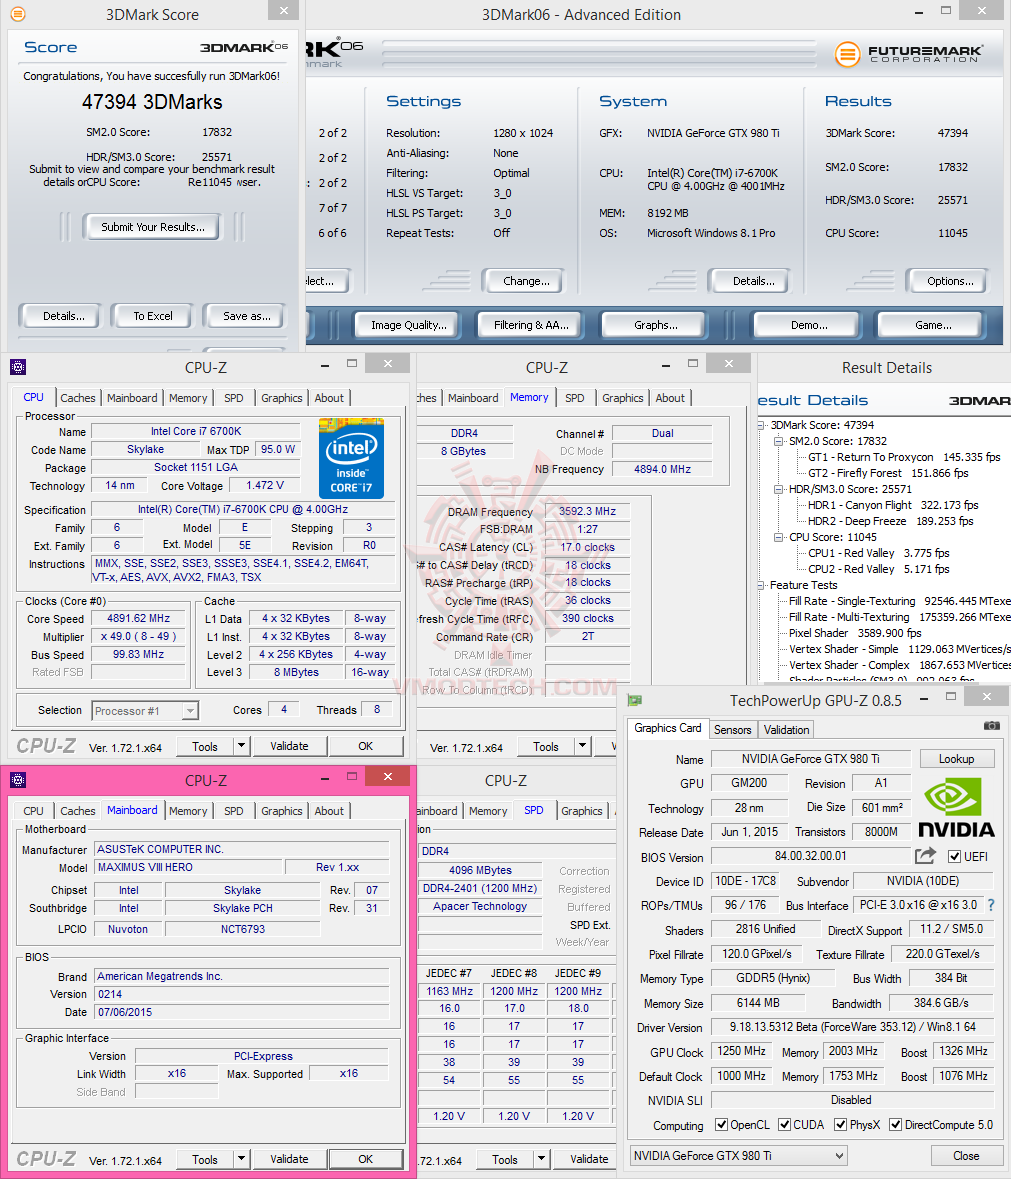Screen dimensions: 1011x1179
Task: Click the MAXIMUS VIII HERO model field
Action: click(x=189, y=867)
